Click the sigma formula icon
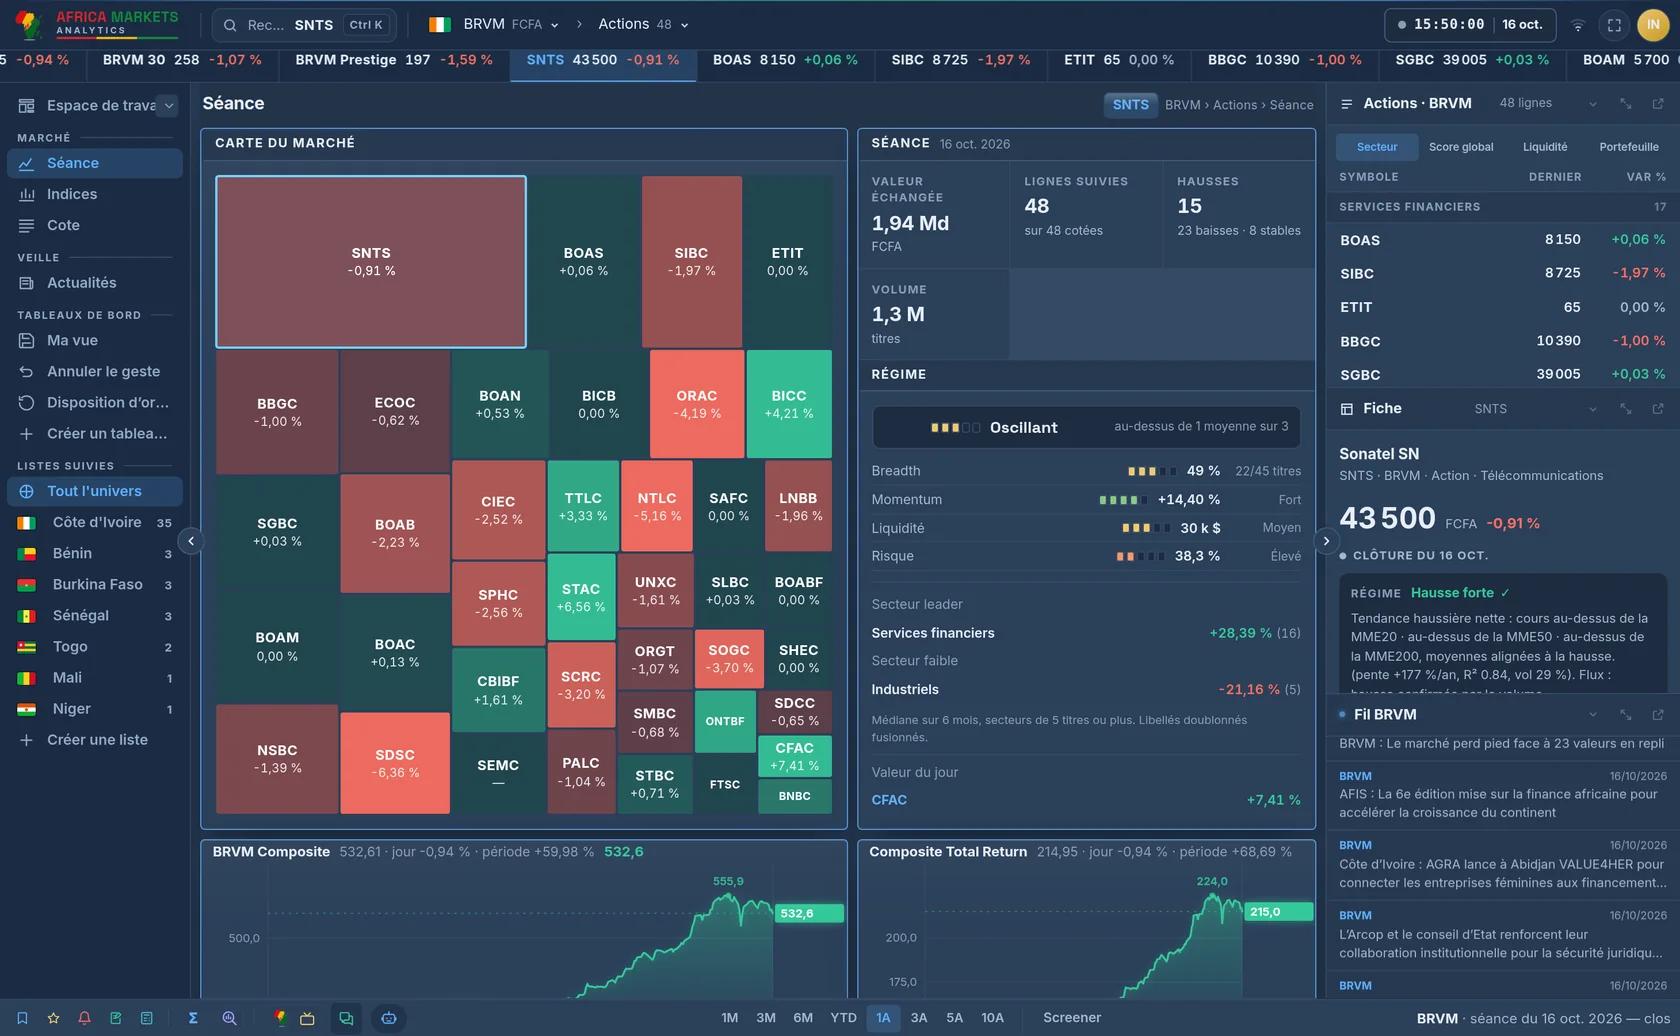Screen dimensions: 1680x1036 (x=193, y=1018)
